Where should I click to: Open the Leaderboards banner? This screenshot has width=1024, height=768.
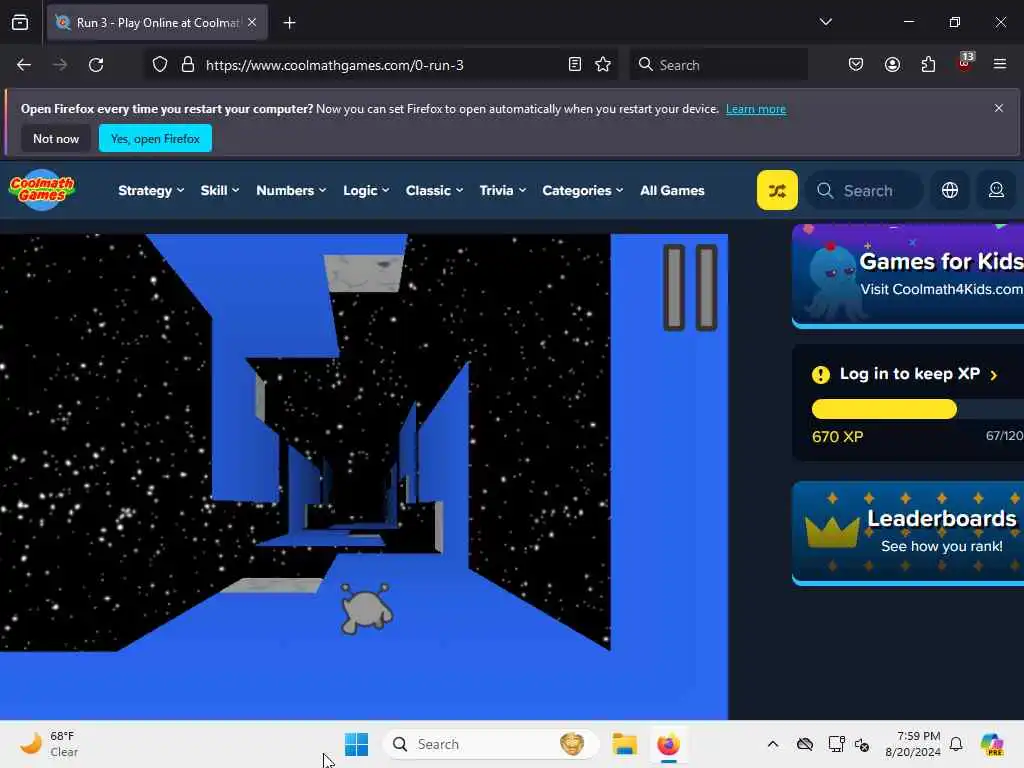pos(908,533)
